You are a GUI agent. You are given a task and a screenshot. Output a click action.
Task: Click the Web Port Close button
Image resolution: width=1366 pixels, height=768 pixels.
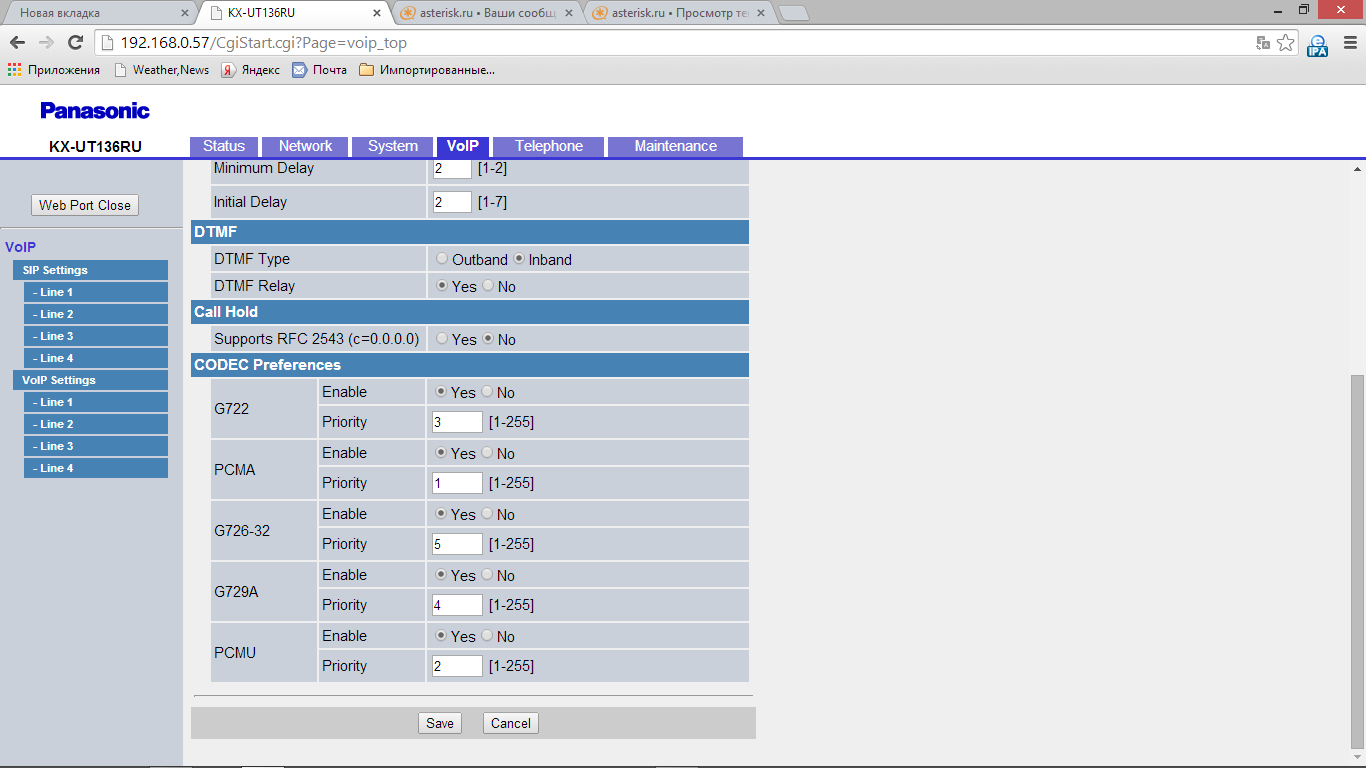85,205
